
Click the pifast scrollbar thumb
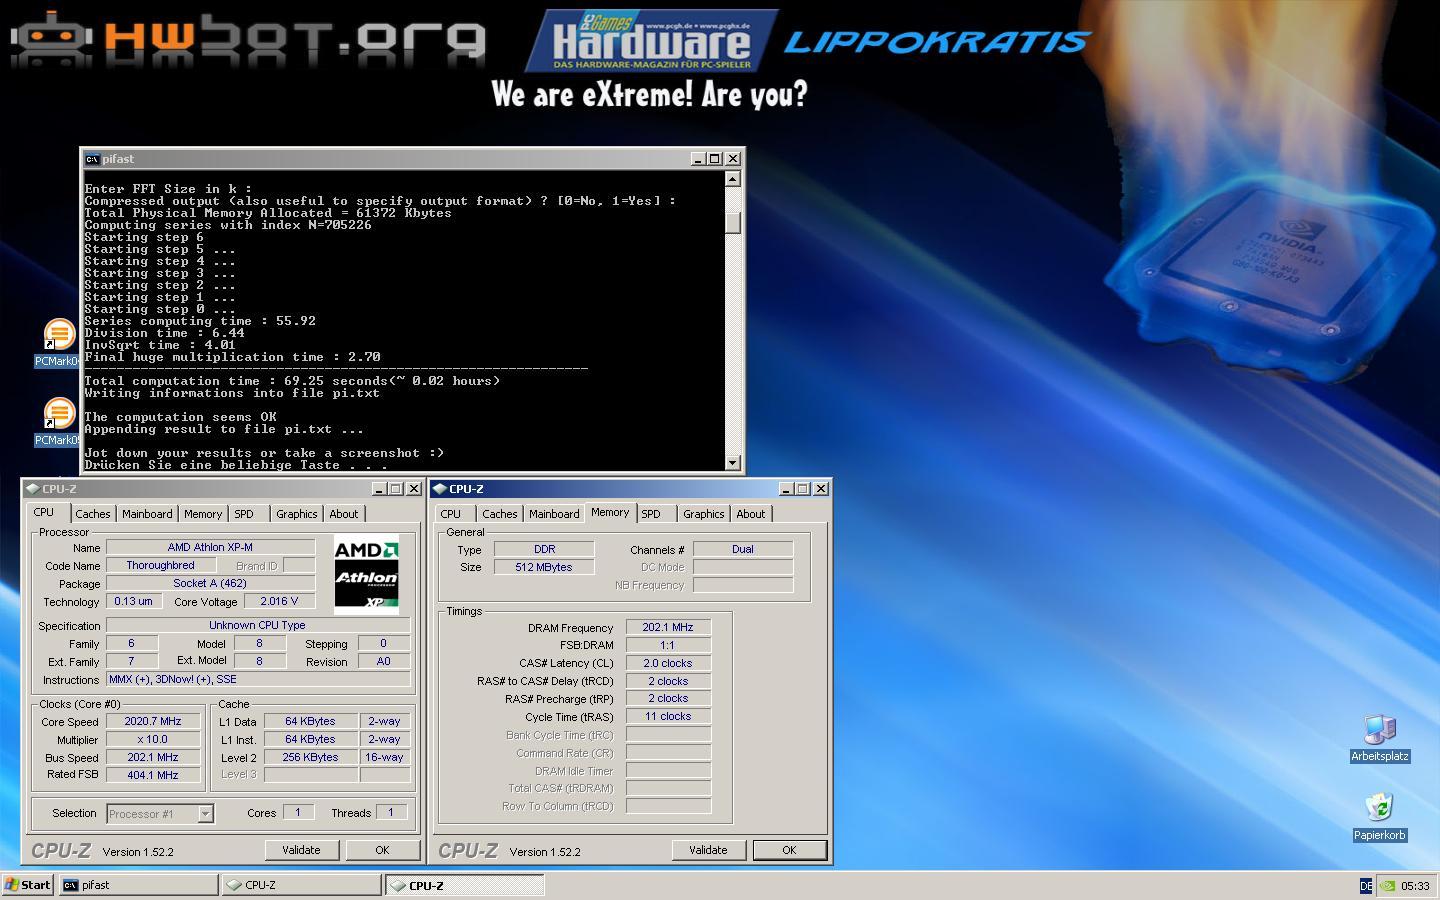(733, 222)
